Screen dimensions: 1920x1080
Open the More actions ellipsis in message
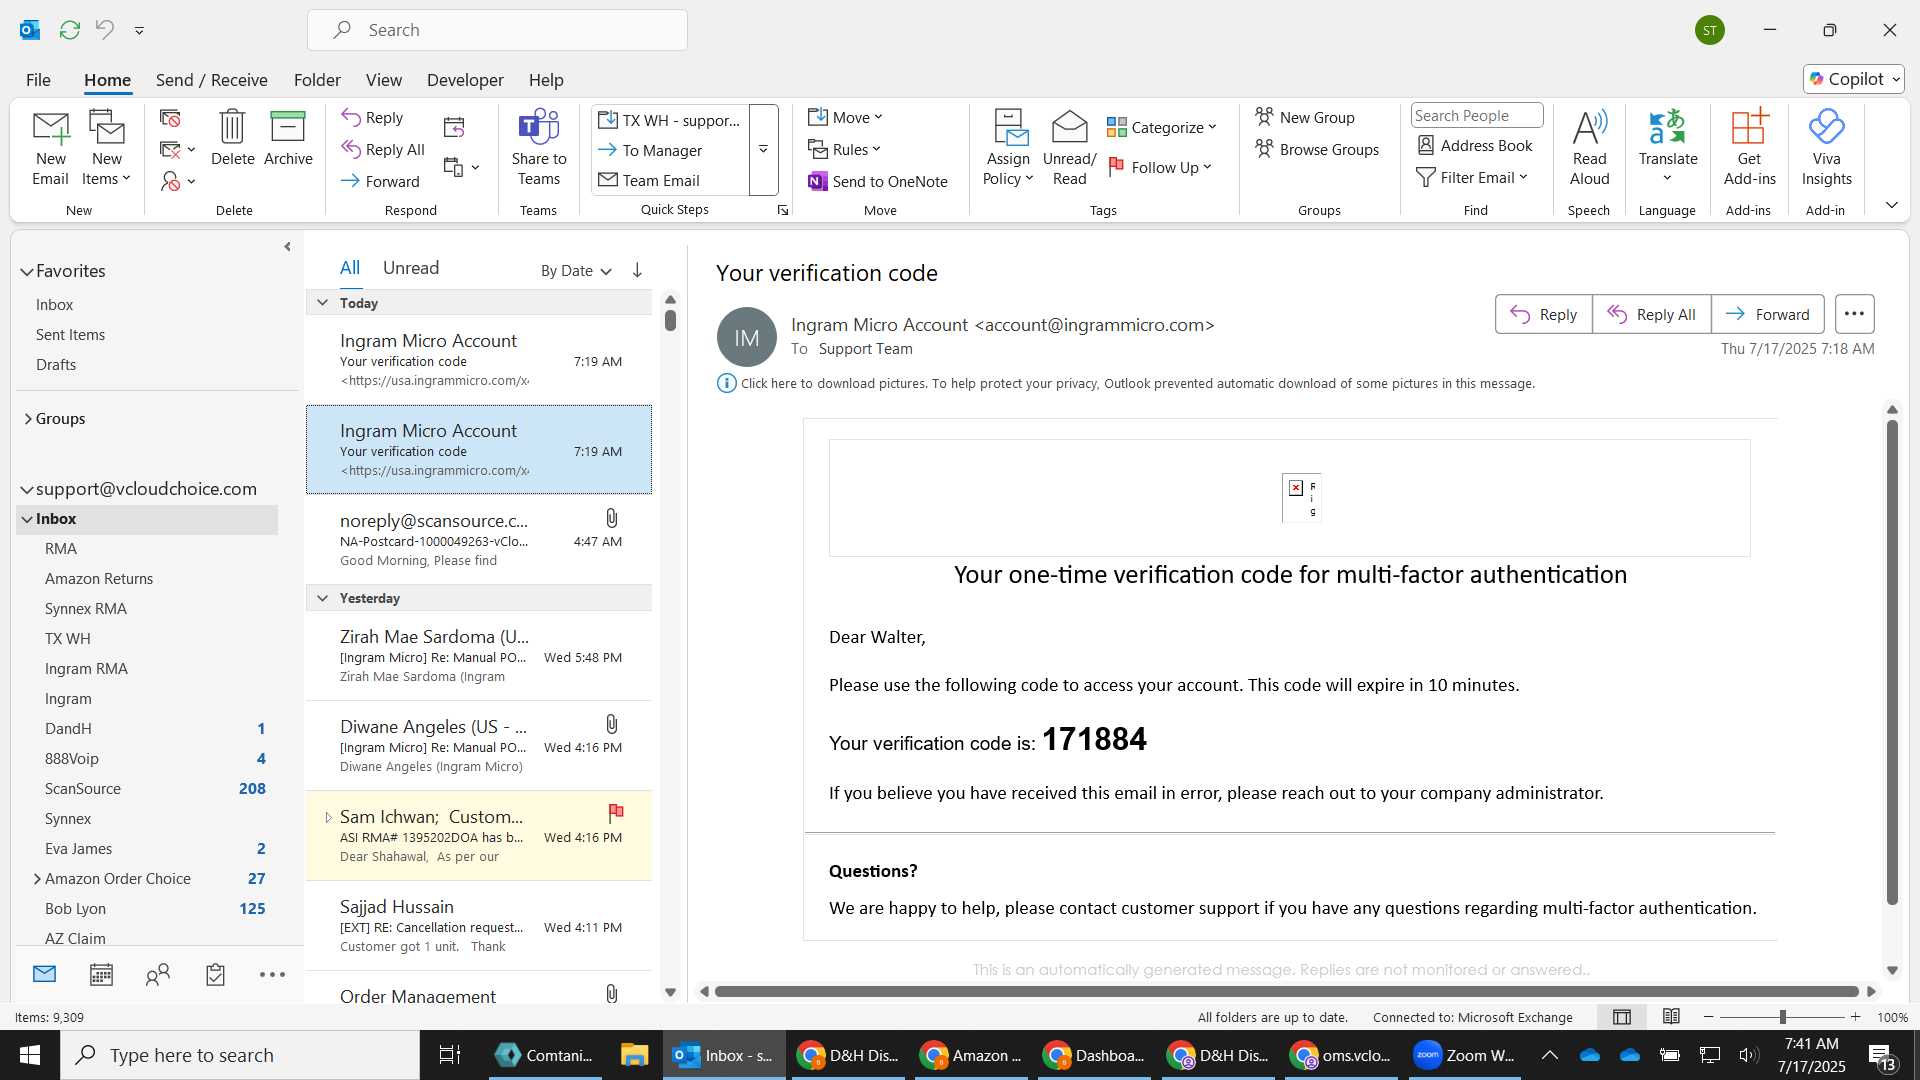tap(1854, 314)
